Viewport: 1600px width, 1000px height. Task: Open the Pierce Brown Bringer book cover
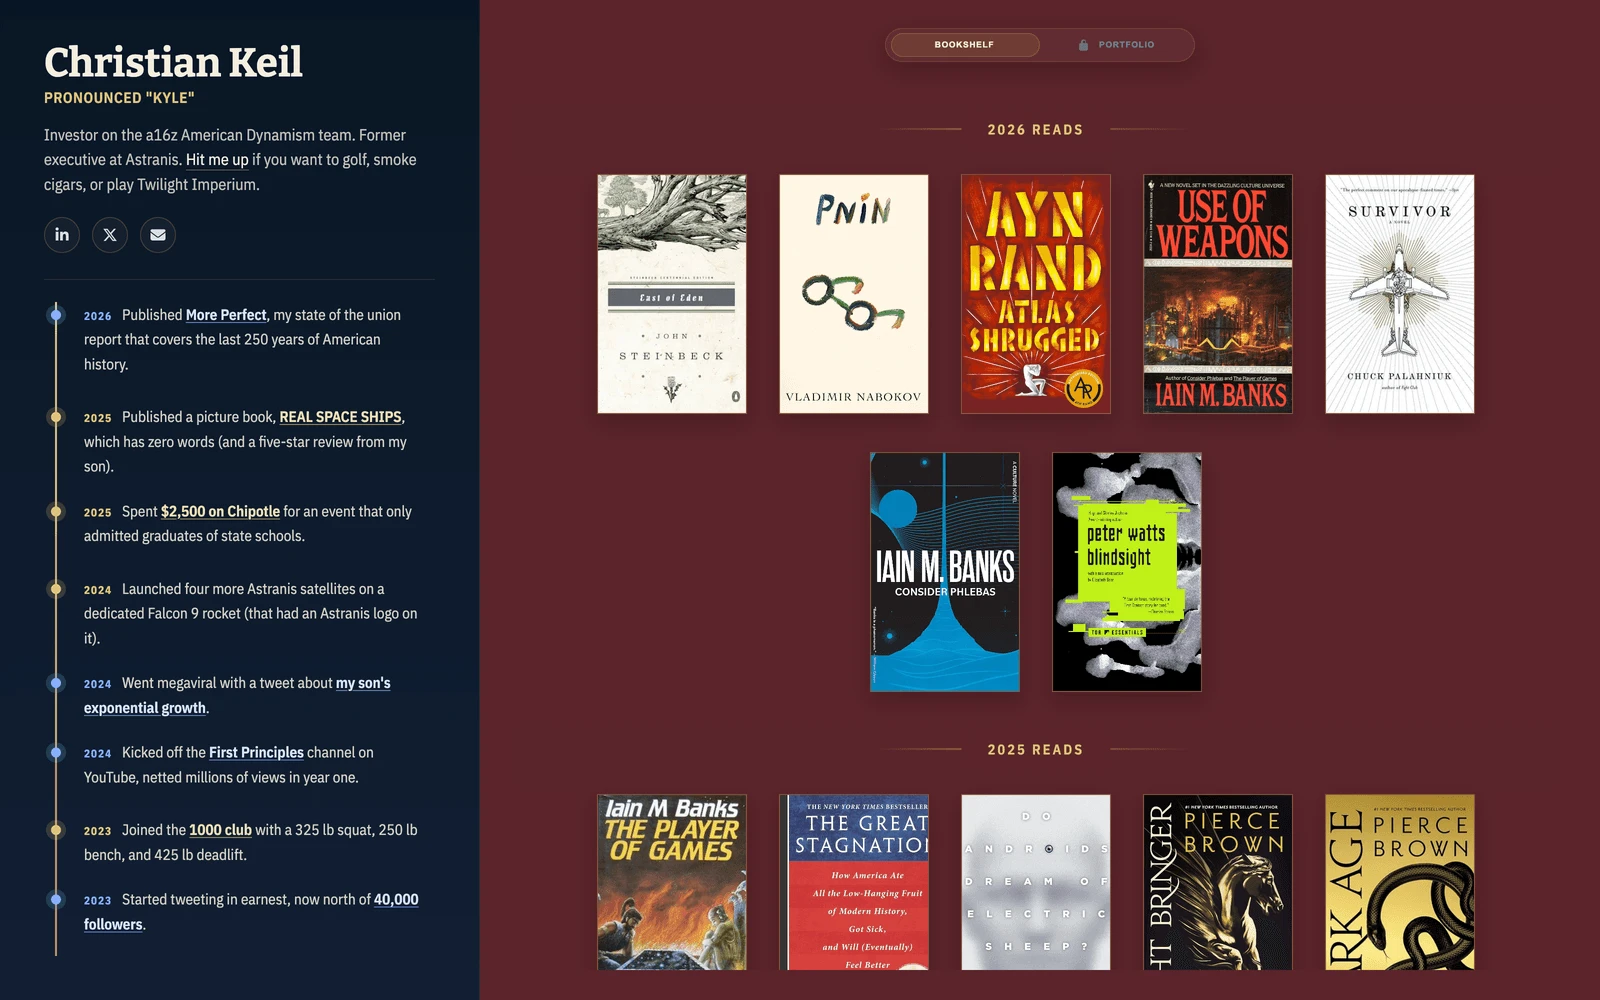point(1218,882)
